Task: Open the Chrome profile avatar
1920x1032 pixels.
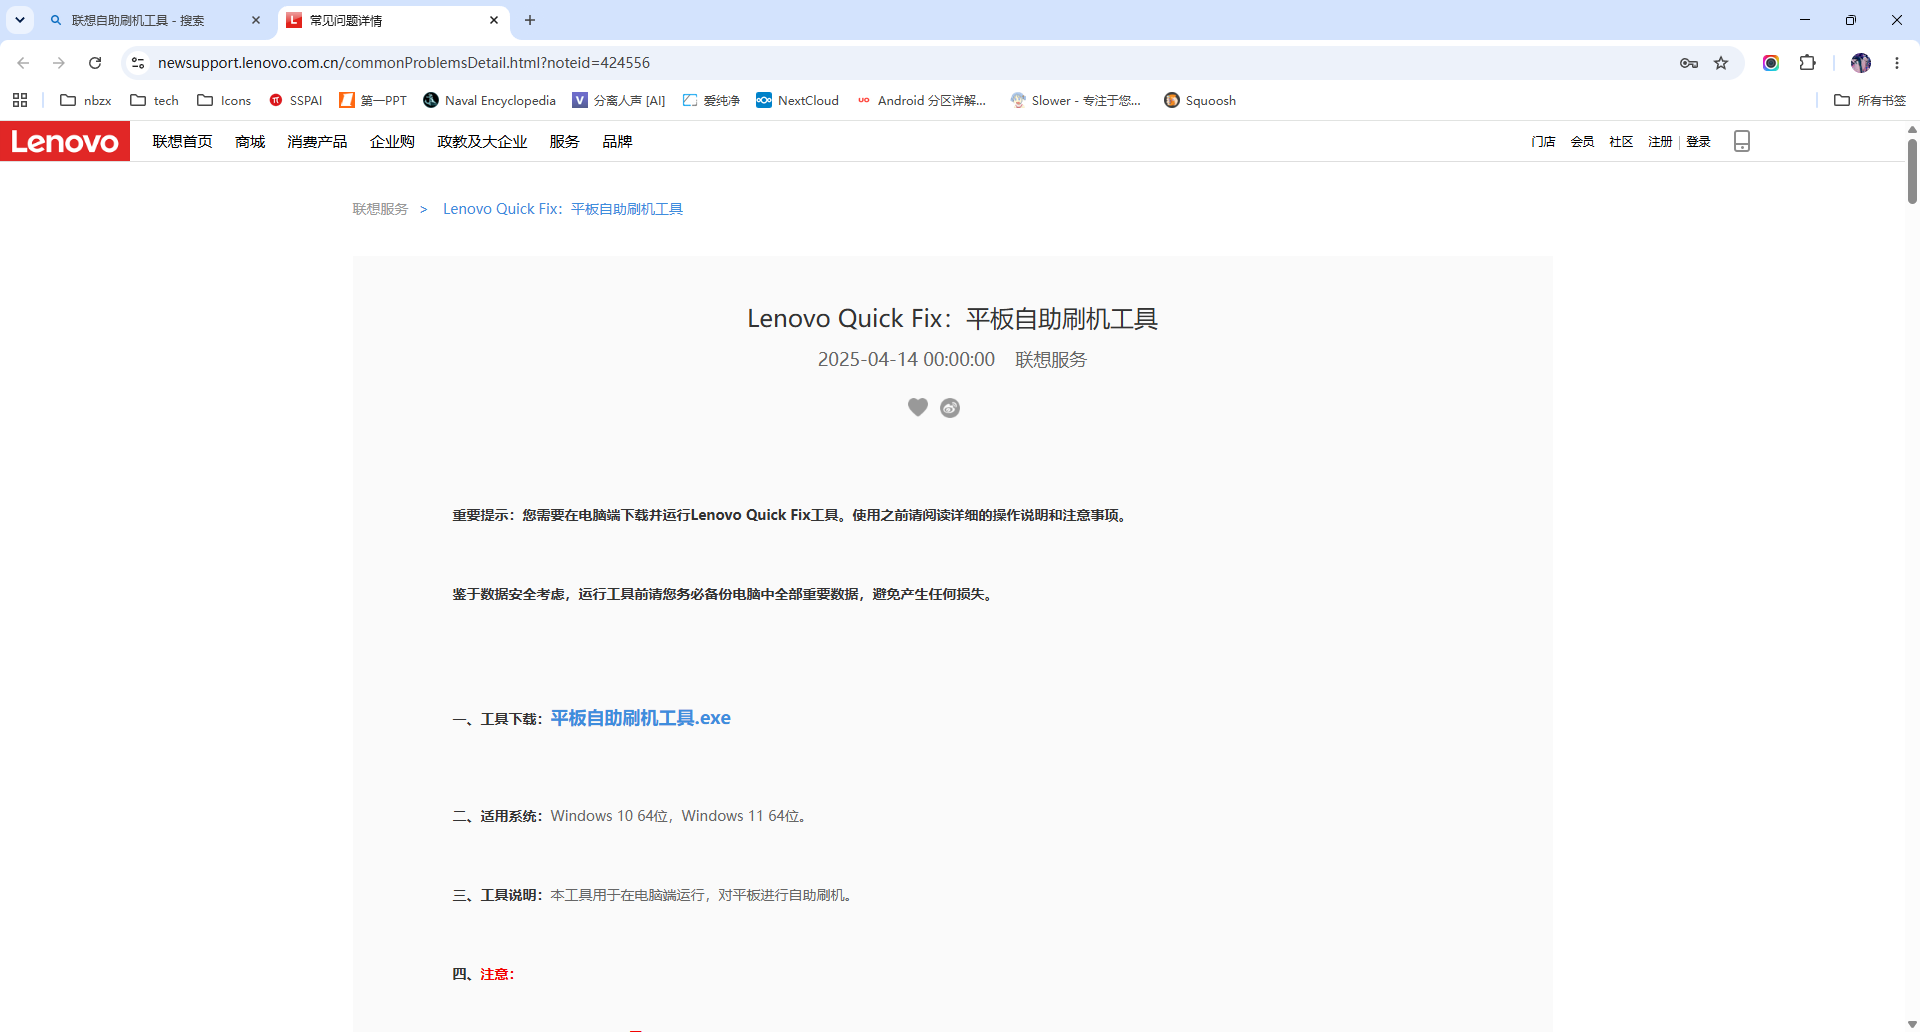Action: (x=1861, y=63)
